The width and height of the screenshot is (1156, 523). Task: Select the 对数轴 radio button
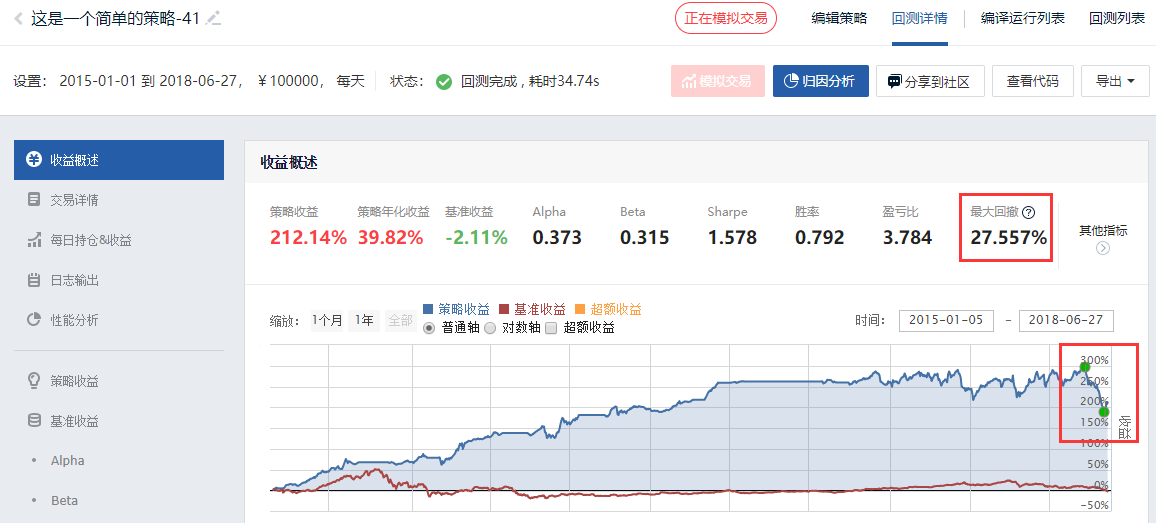click(490, 328)
